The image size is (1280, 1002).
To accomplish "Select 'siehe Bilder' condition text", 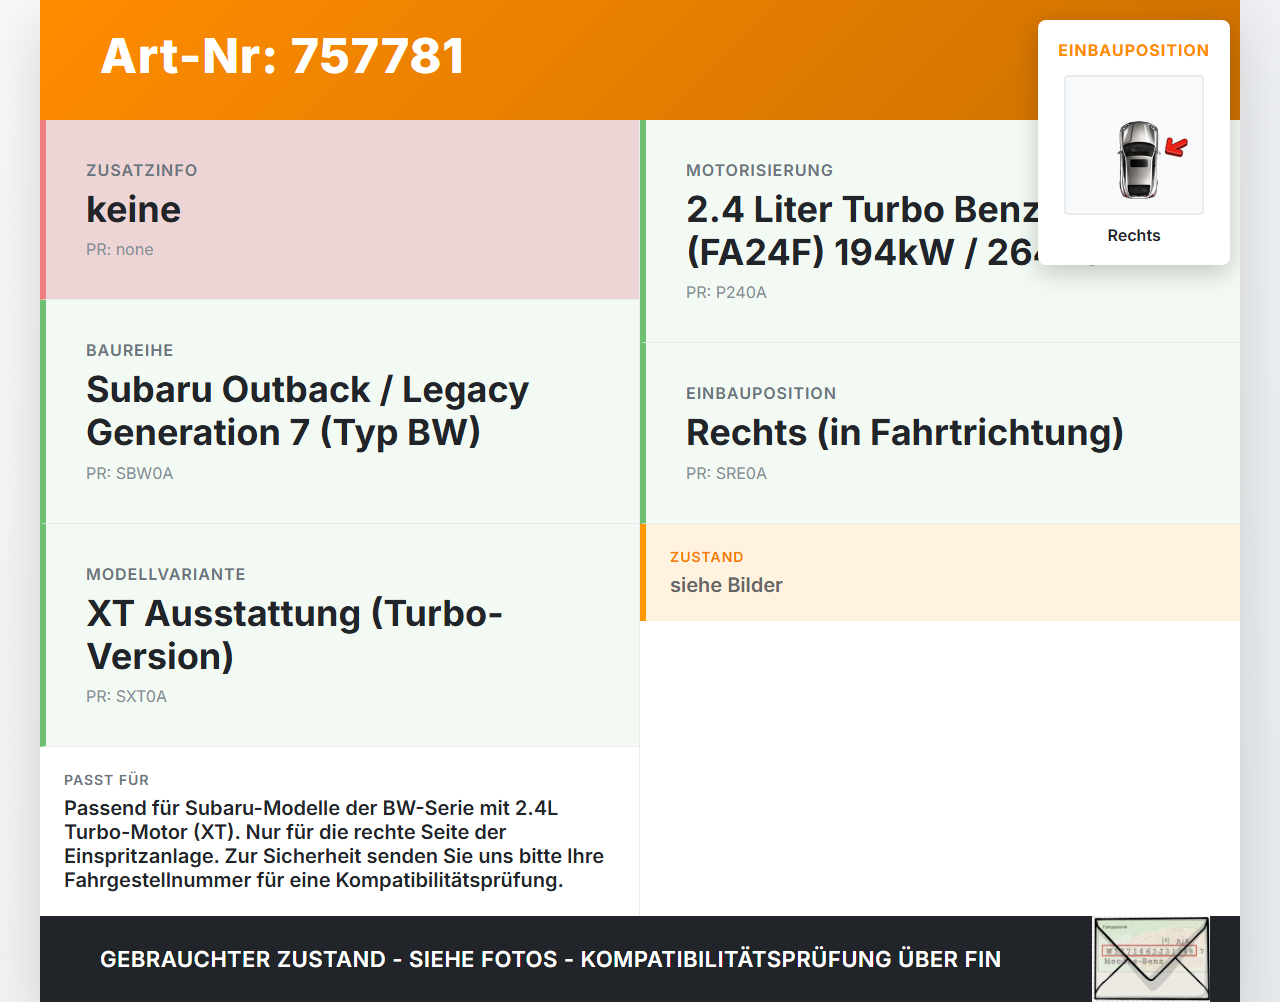I will [727, 586].
